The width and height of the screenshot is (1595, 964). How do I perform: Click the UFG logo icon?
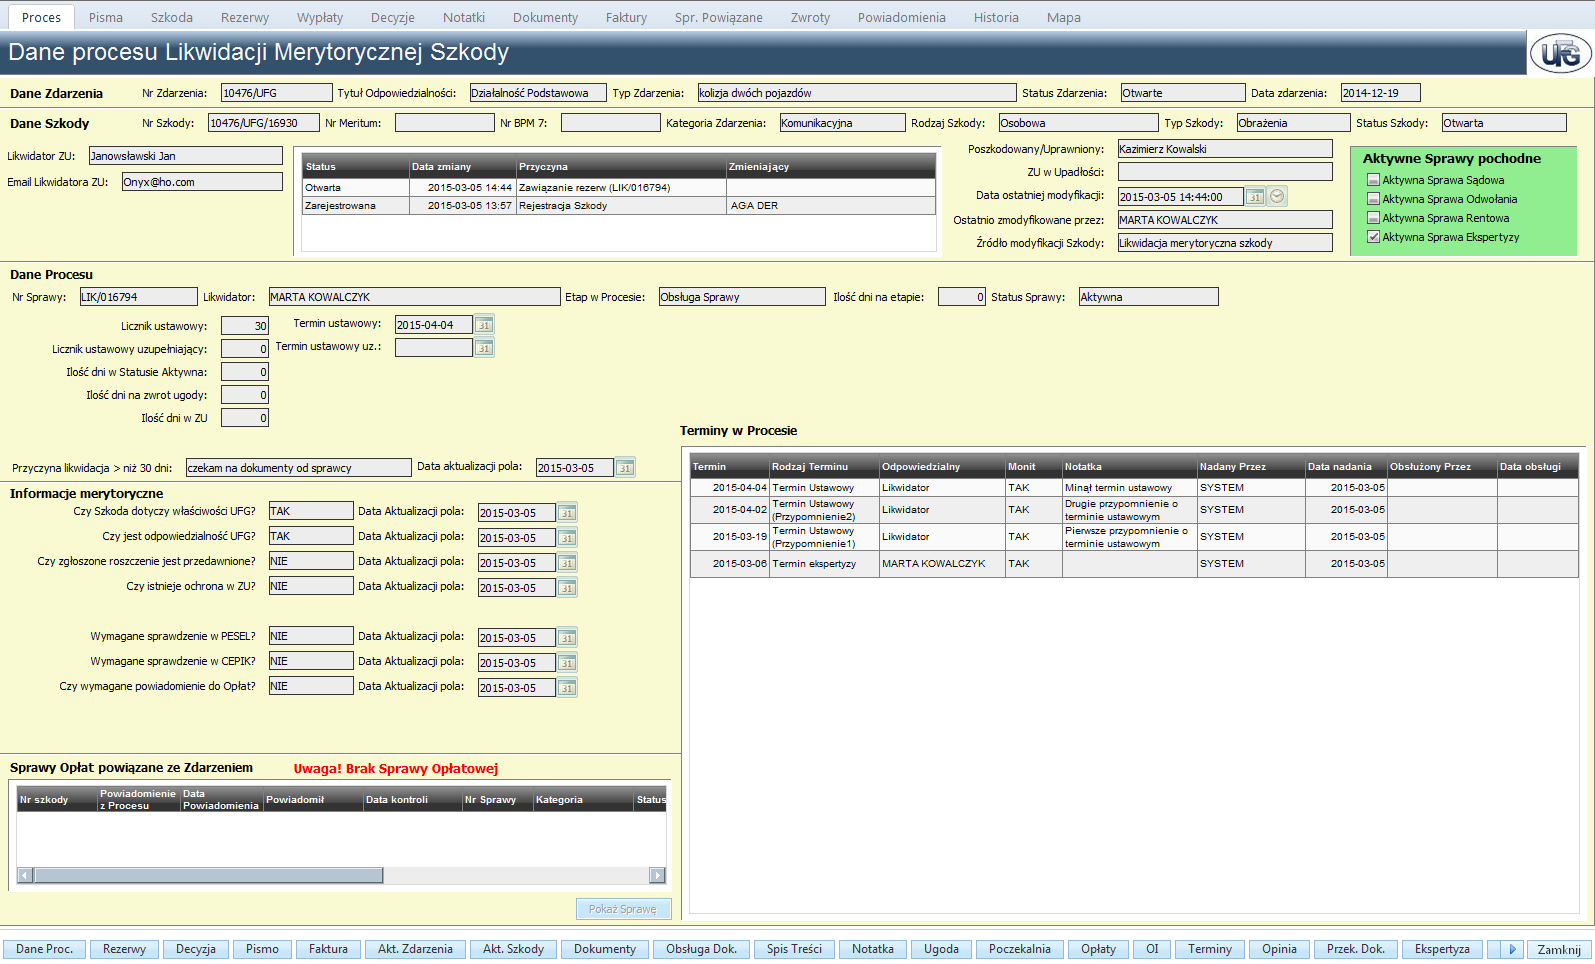[1560, 53]
